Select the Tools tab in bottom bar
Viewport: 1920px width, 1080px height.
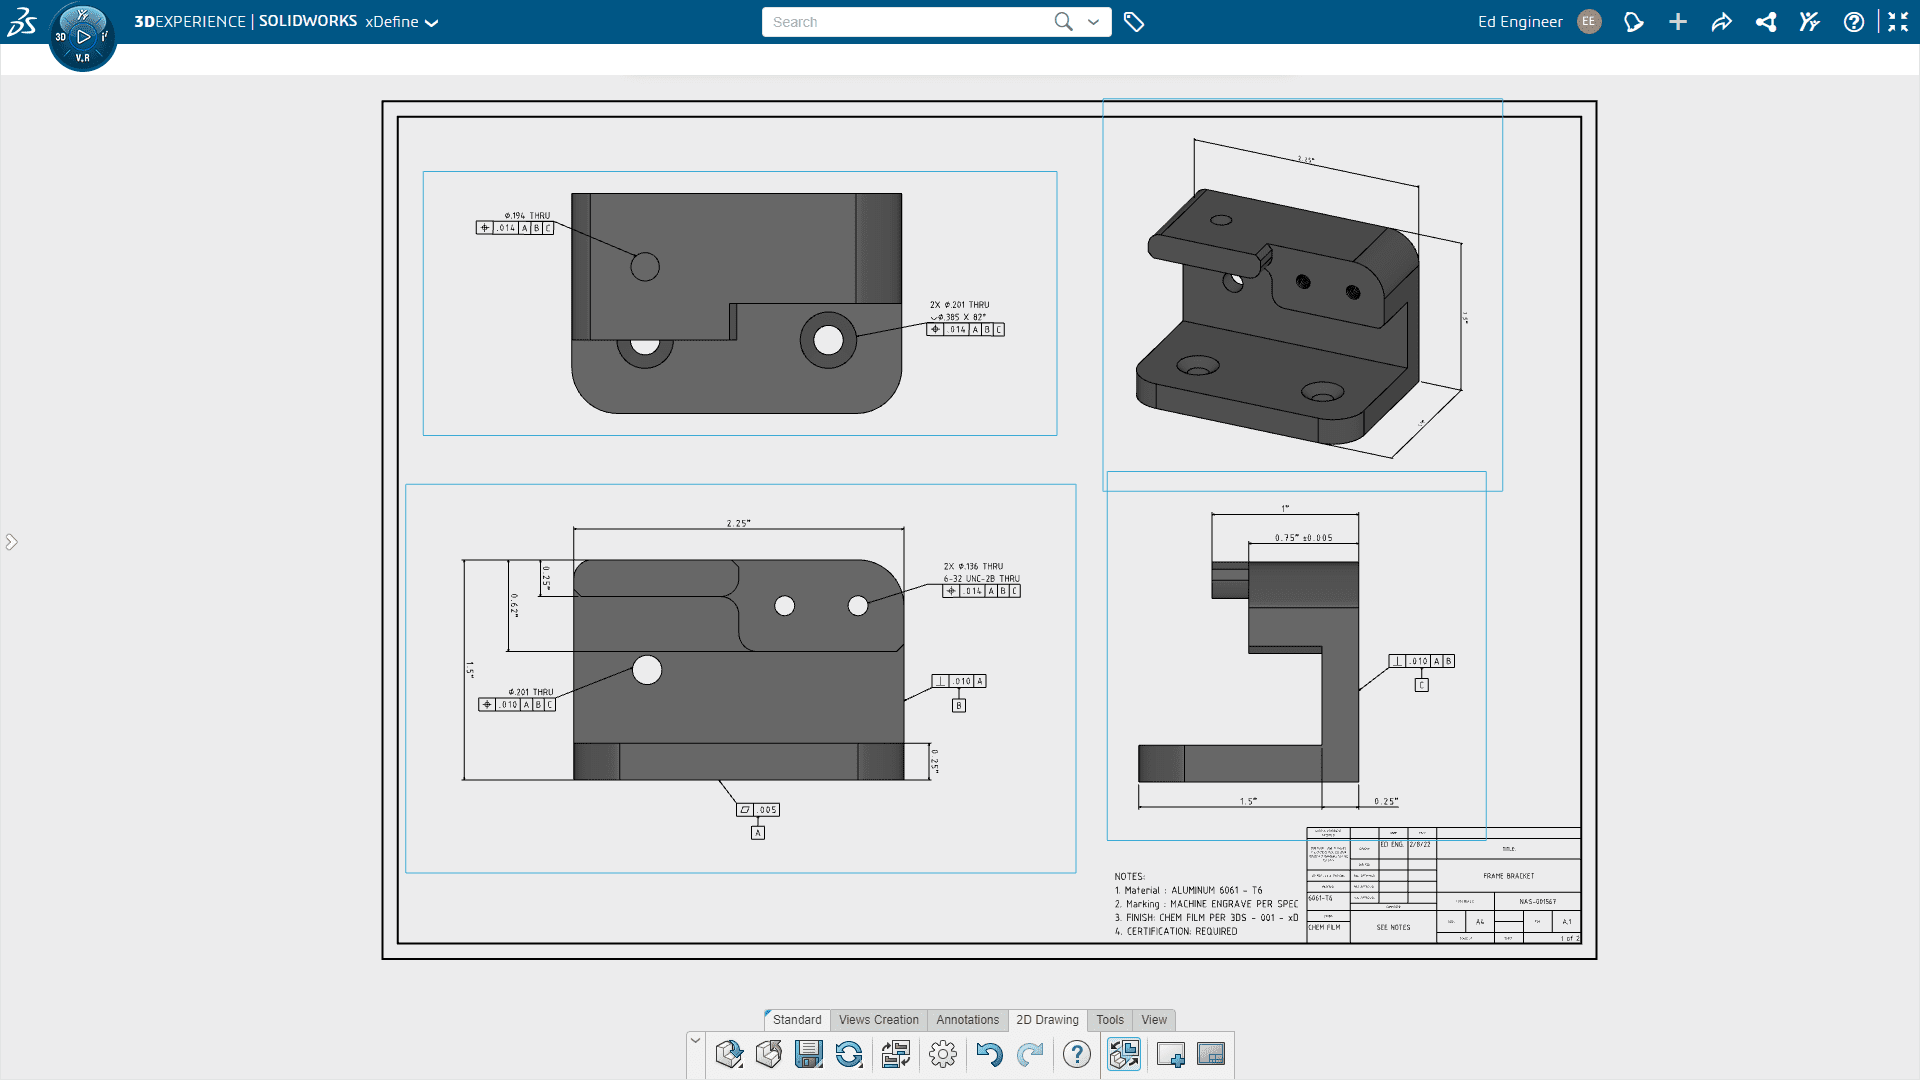1110,1019
